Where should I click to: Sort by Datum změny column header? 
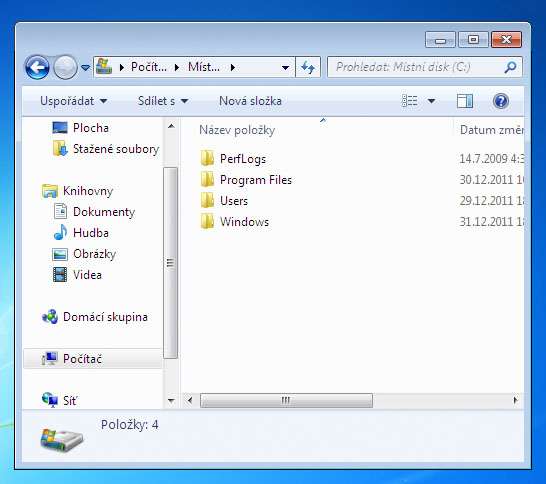click(492, 130)
